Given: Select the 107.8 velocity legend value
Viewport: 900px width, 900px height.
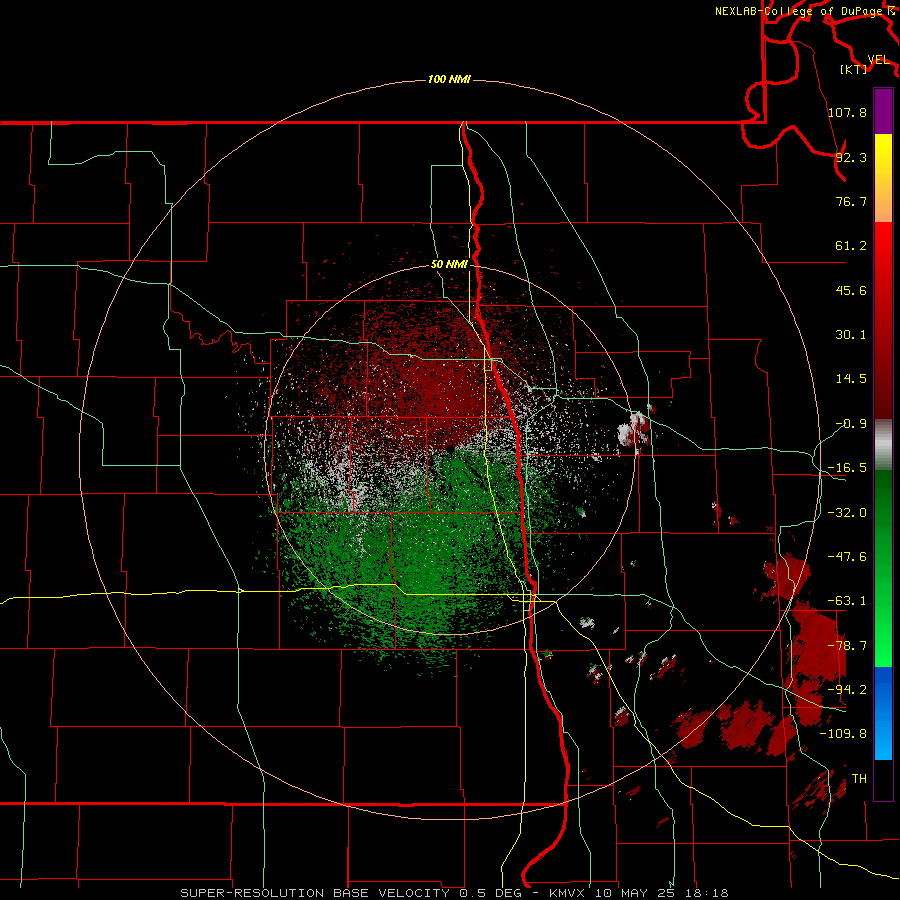Looking at the screenshot, I should (847, 112).
